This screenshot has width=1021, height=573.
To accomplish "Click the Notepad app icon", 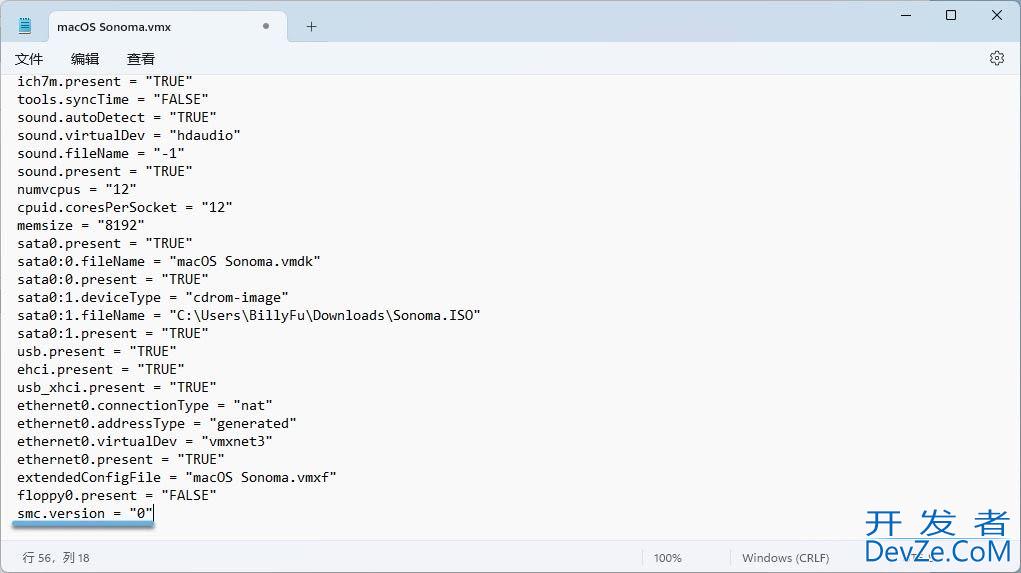I will [x=25, y=26].
